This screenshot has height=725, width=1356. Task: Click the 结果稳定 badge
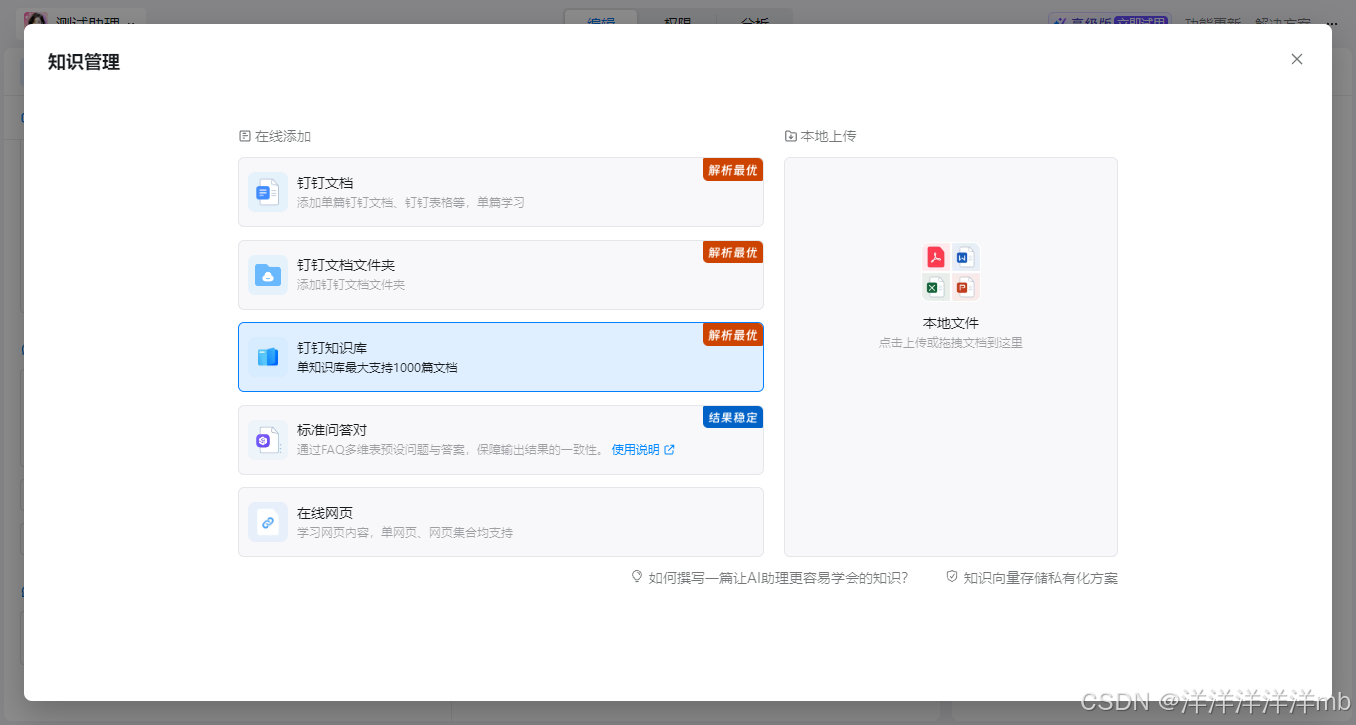tap(733, 418)
